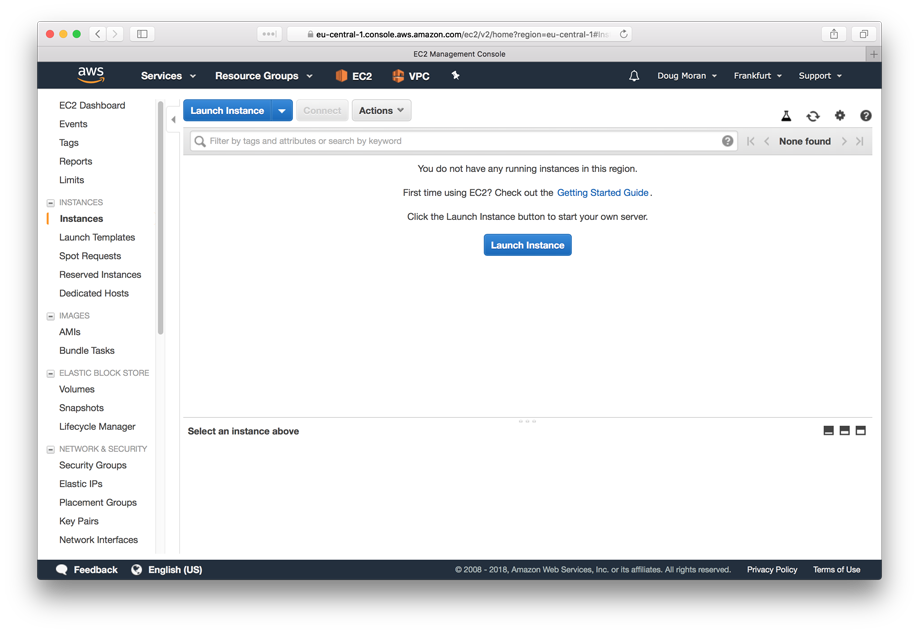Go back in Safari

98,34
